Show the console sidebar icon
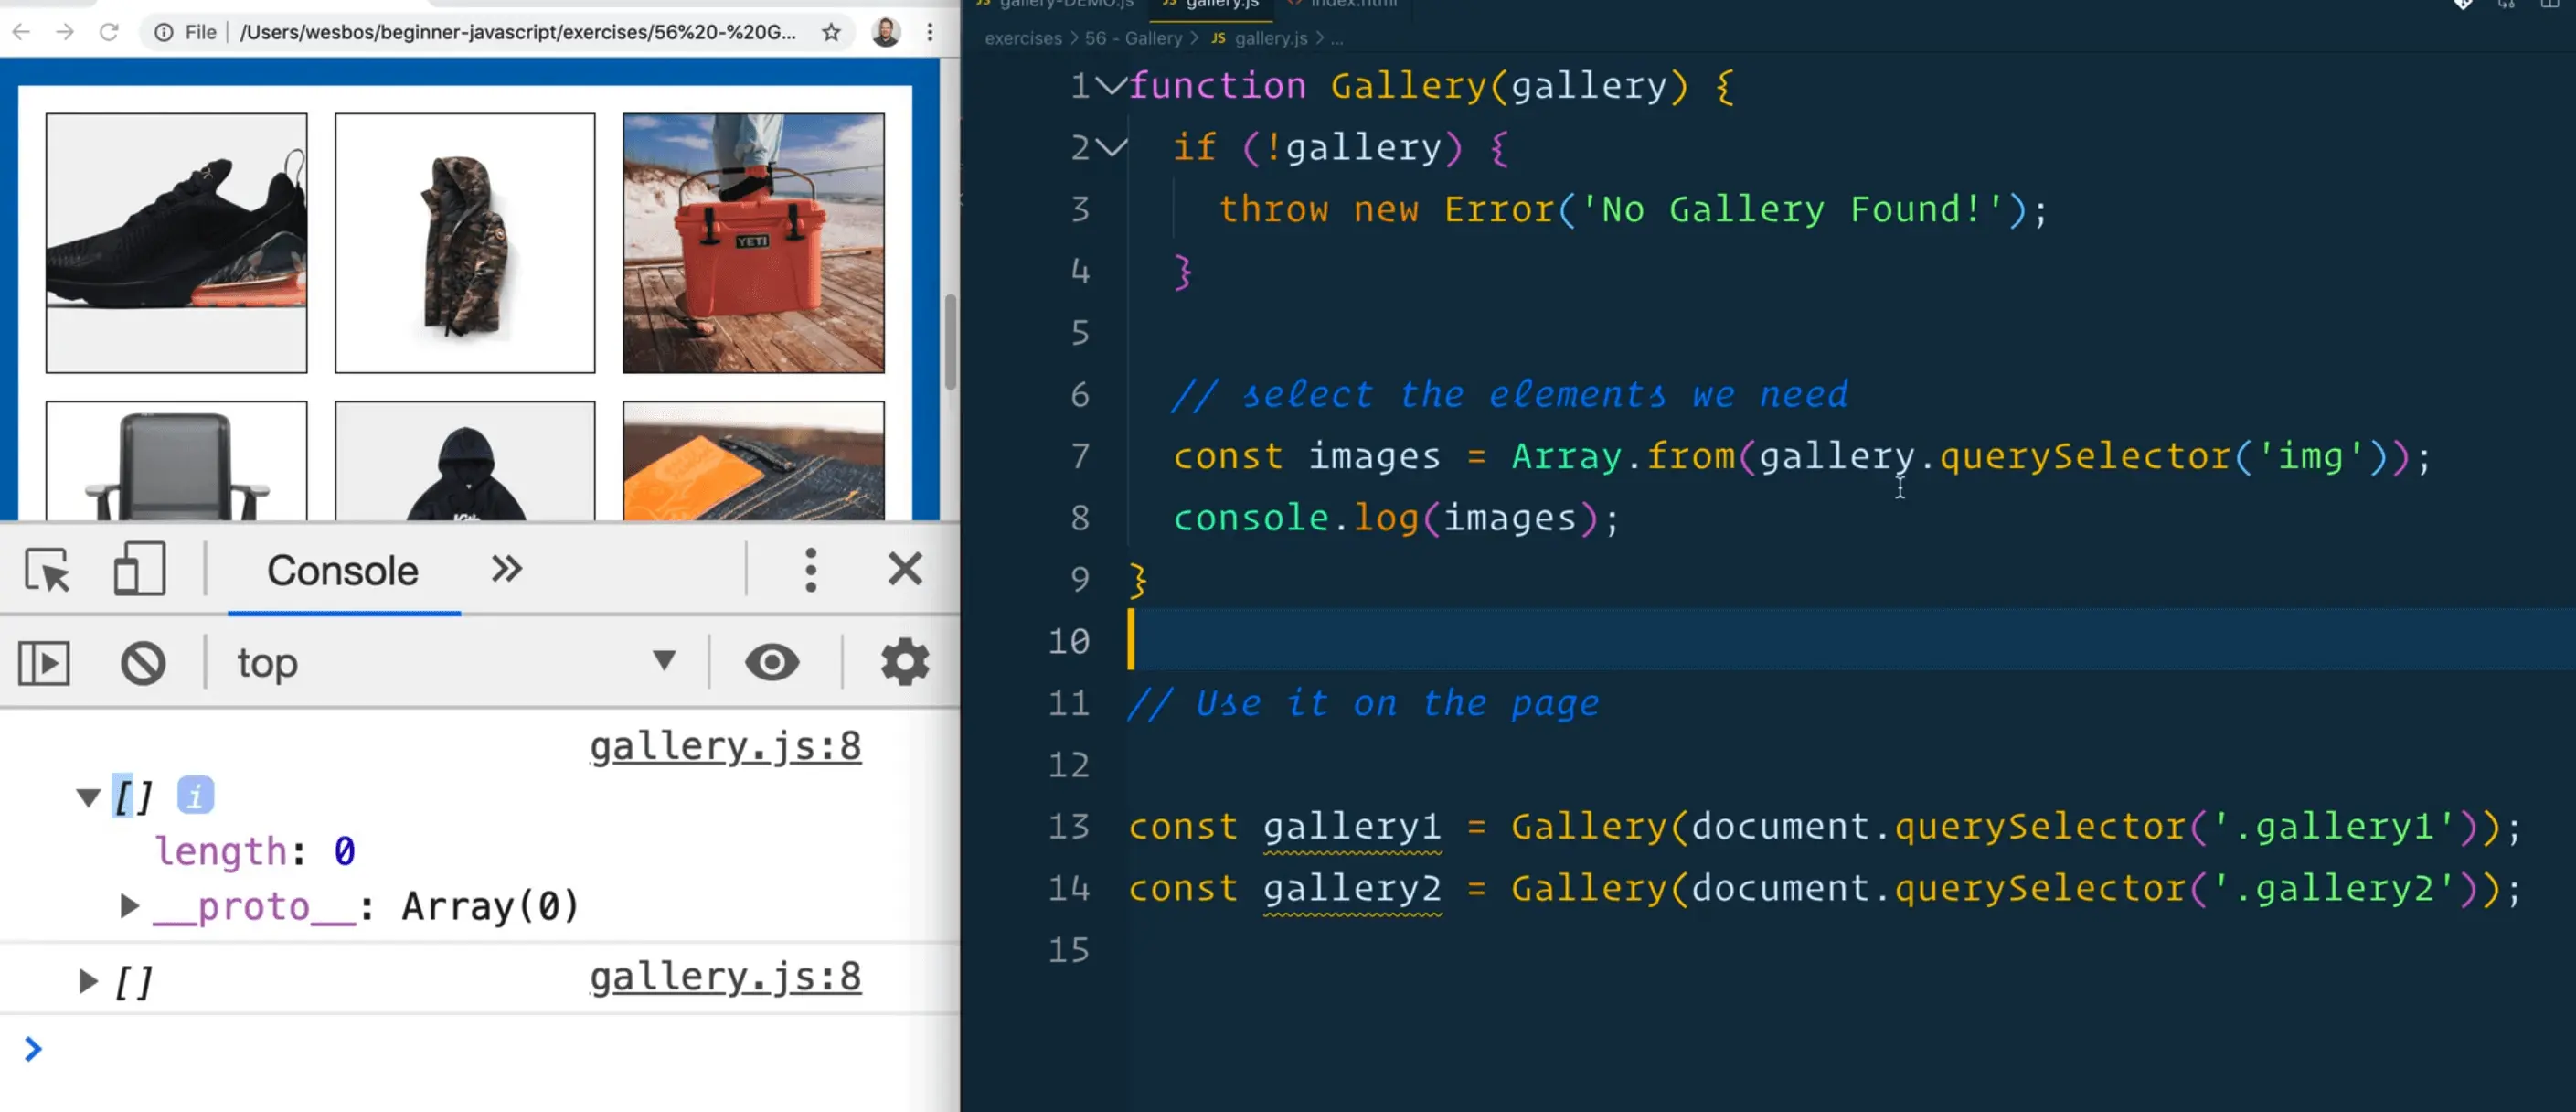 pos(44,662)
